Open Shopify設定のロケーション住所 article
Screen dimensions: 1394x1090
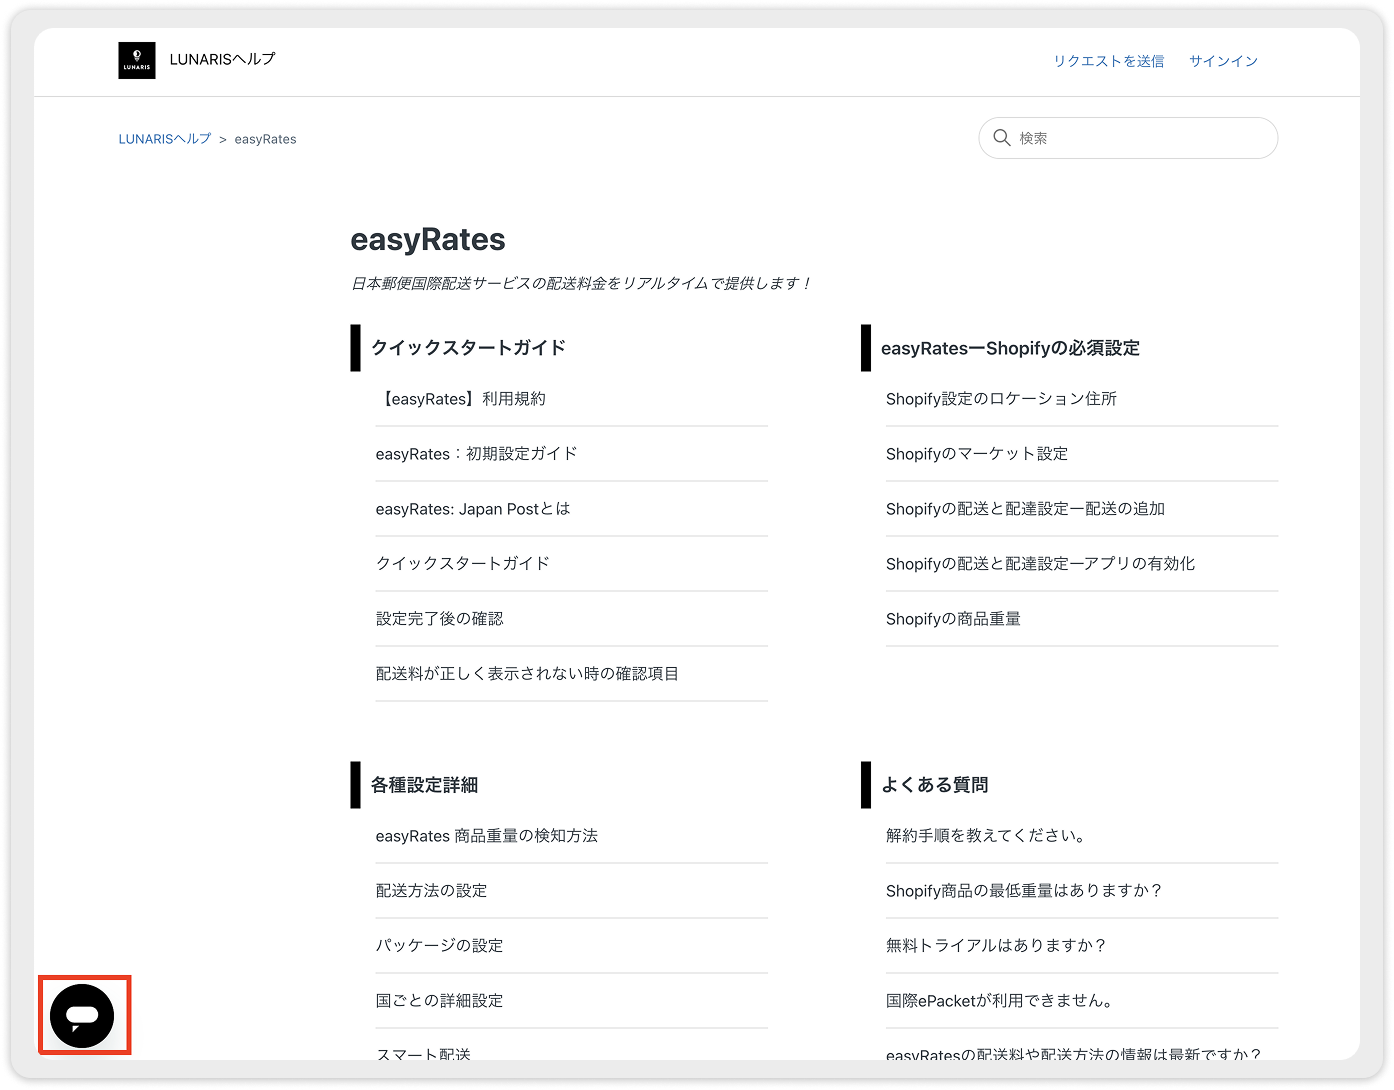pyautogui.click(x=1001, y=399)
